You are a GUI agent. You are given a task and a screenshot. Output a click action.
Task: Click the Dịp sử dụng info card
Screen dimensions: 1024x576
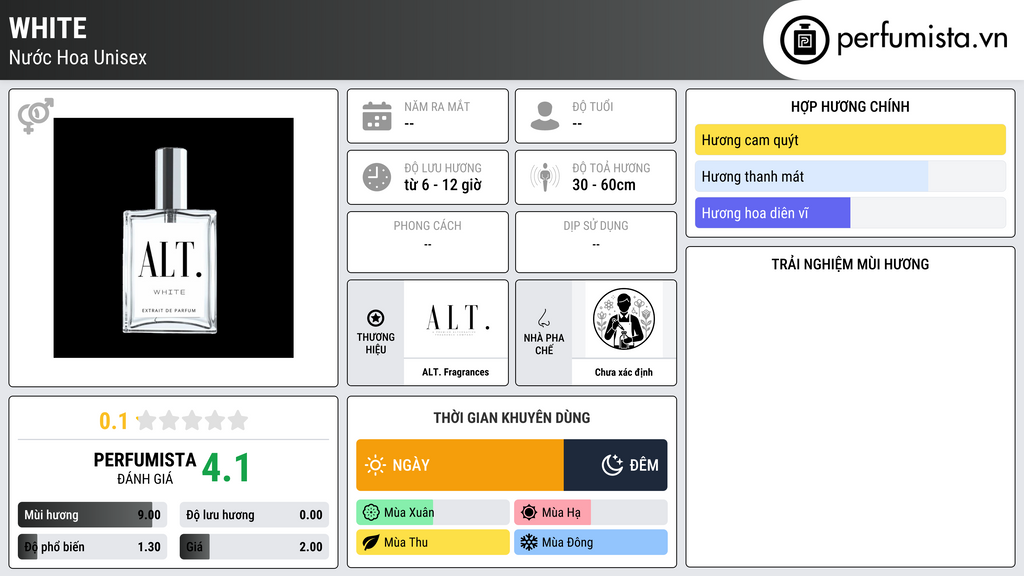click(x=596, y=242)
